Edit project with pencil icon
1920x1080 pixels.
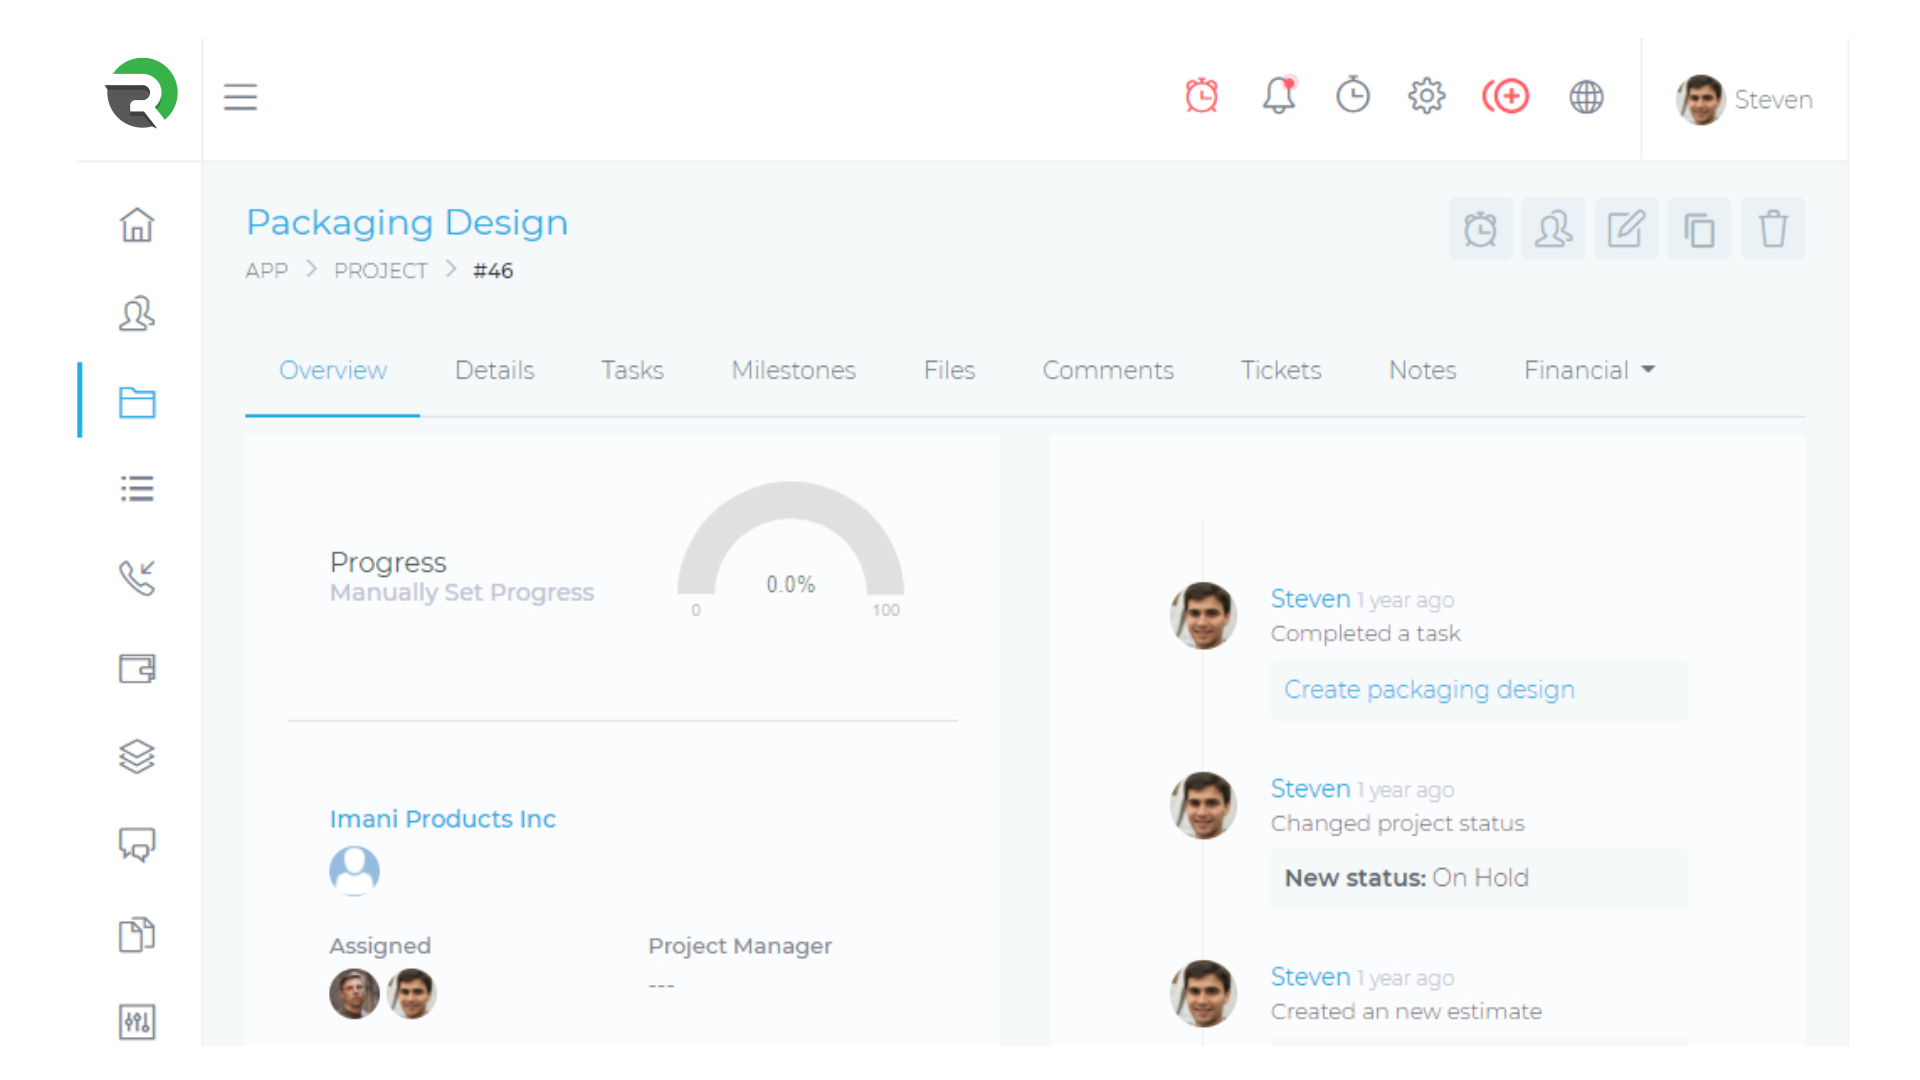[x=1626, y=229]
